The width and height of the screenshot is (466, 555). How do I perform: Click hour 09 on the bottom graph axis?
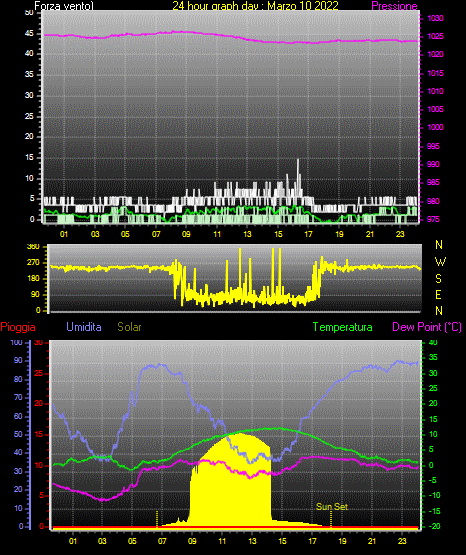coord(192,541)
